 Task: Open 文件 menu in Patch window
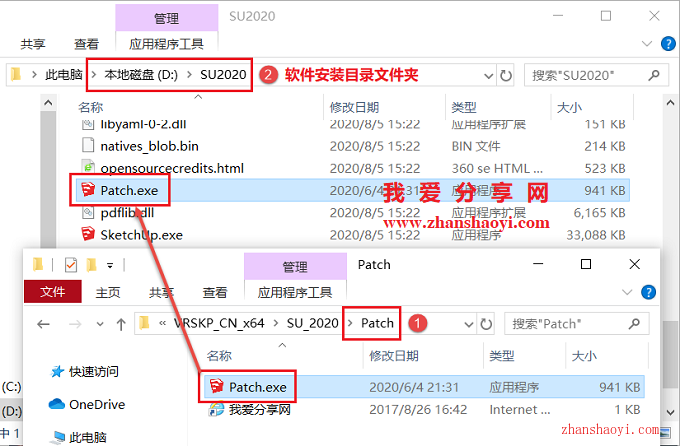pyautogui.click(x=52, y=292)
